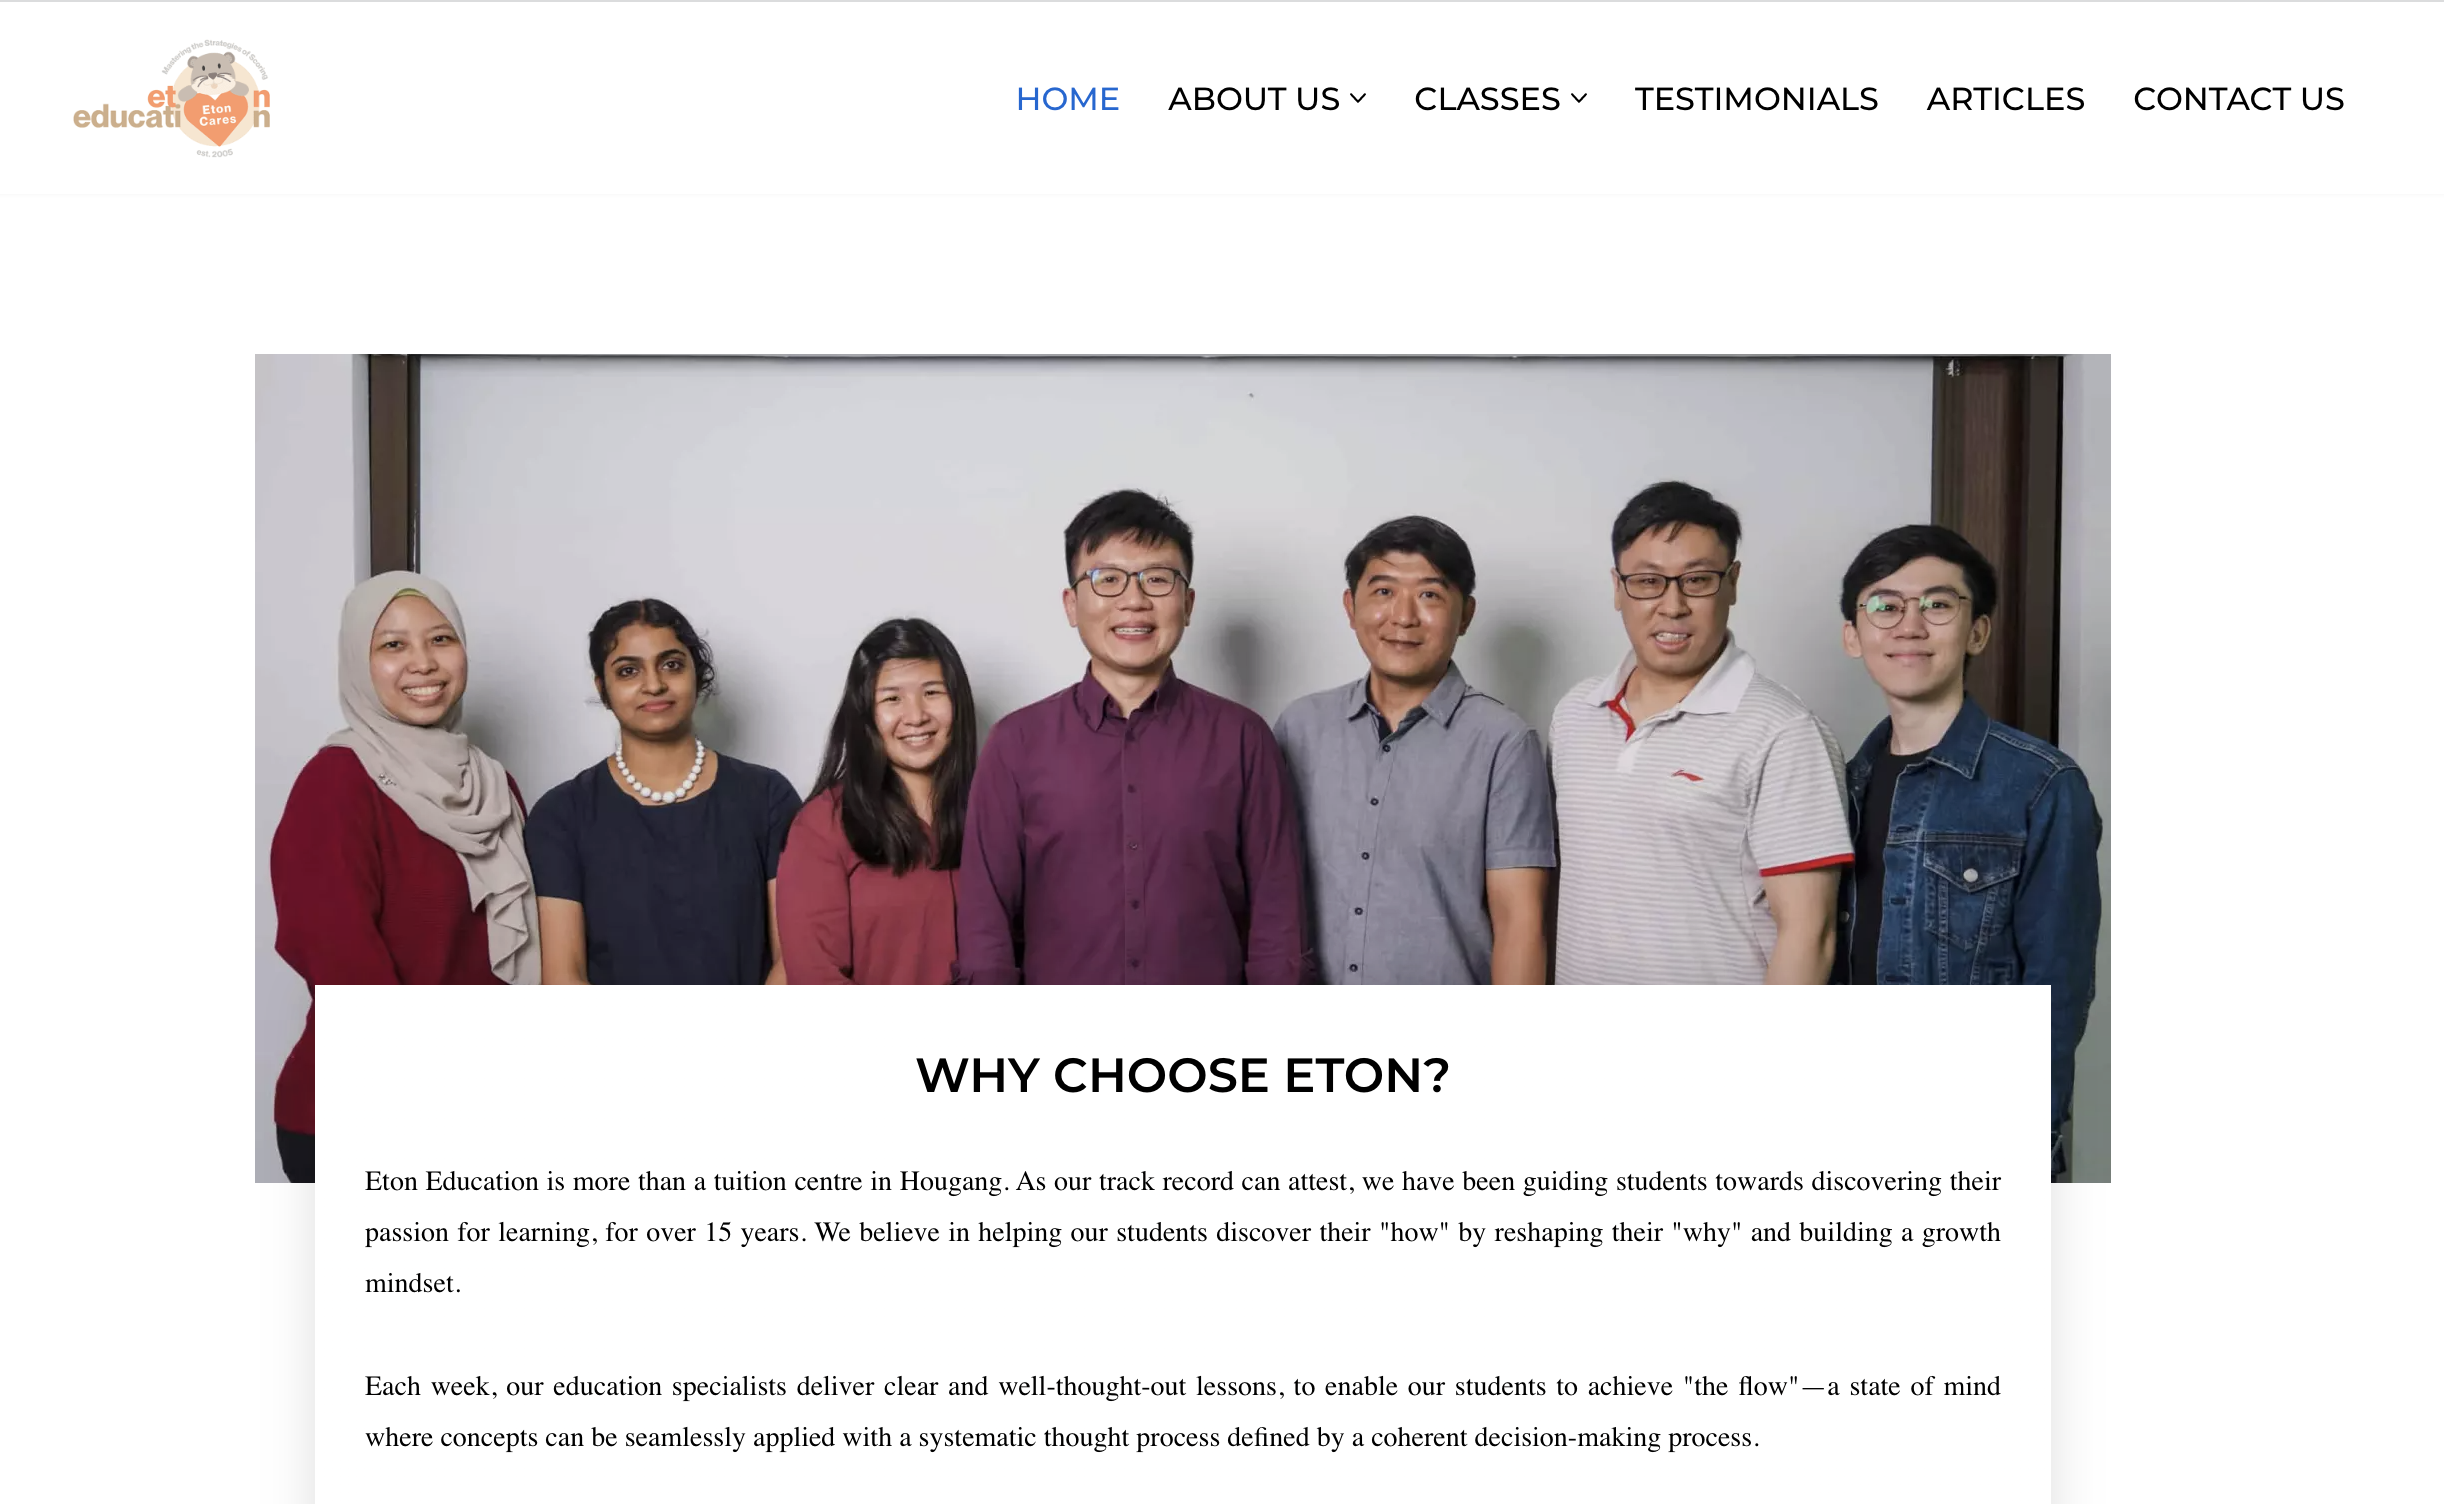2444x1504 pixels.
Task: Go to the HOME page
Action: (x=1067, y=99)
